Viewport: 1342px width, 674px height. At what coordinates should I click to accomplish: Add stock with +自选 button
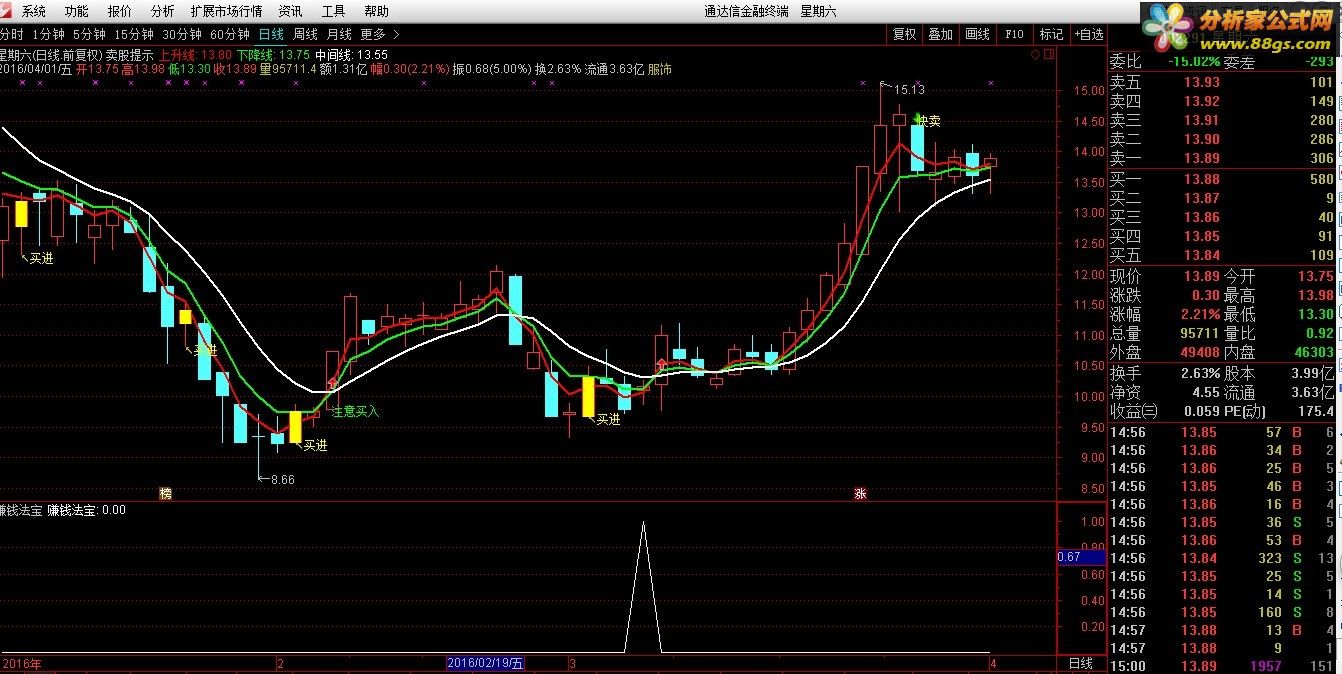[x=1089, y=34]
